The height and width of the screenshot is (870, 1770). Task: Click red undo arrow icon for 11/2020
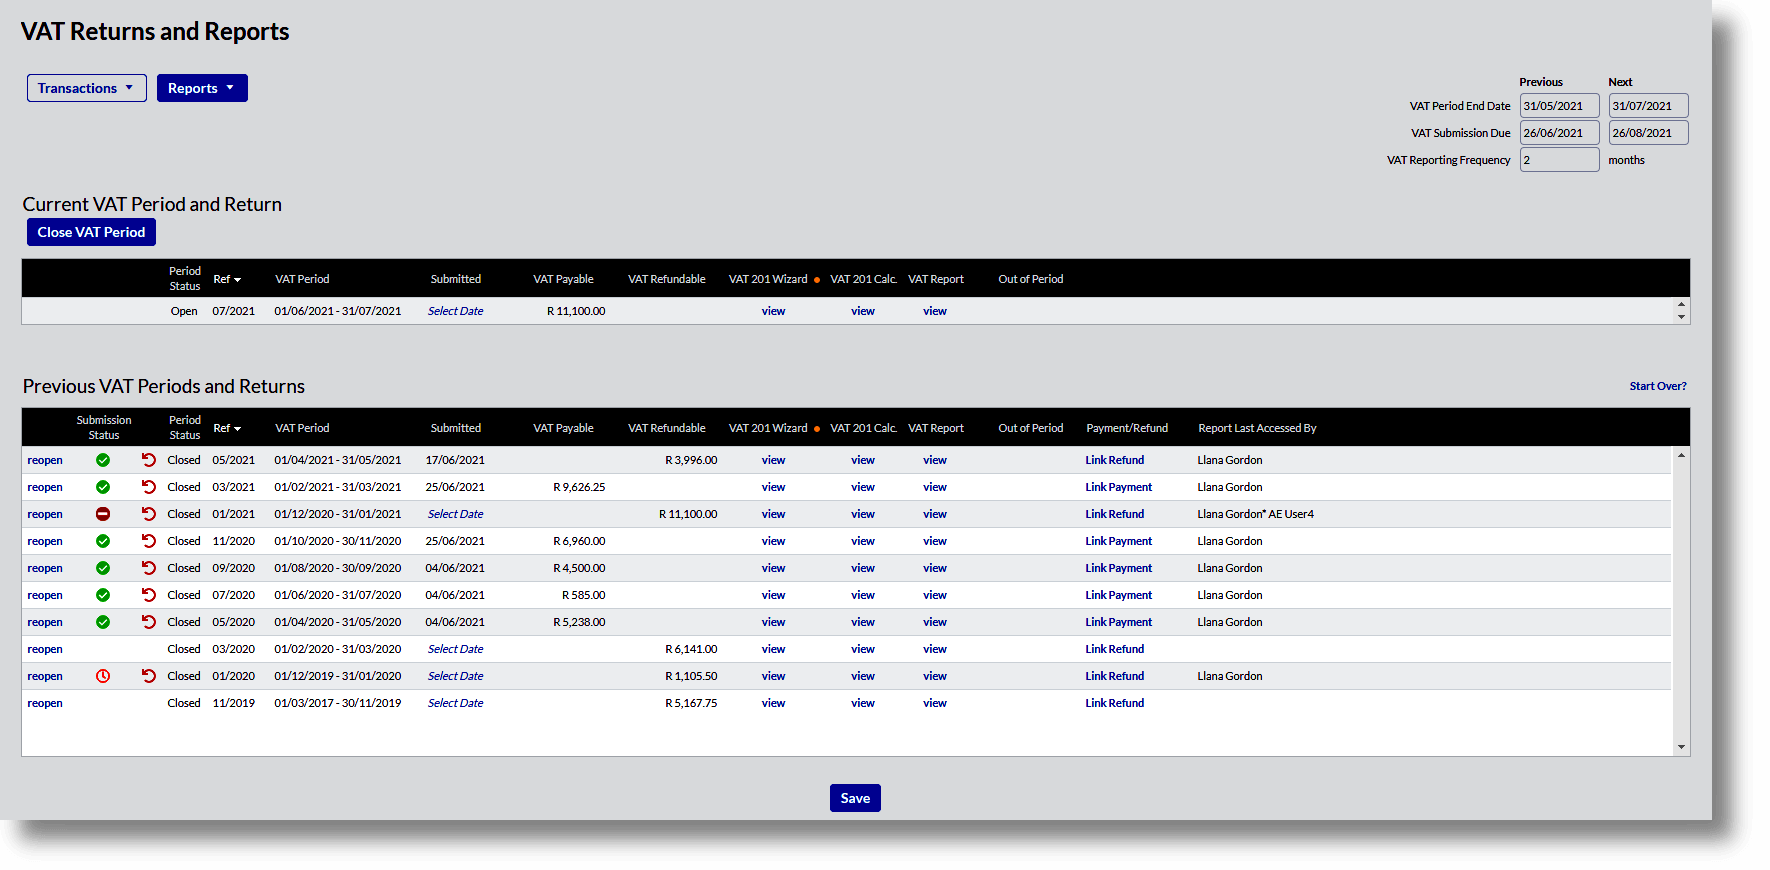coord(149,541)
